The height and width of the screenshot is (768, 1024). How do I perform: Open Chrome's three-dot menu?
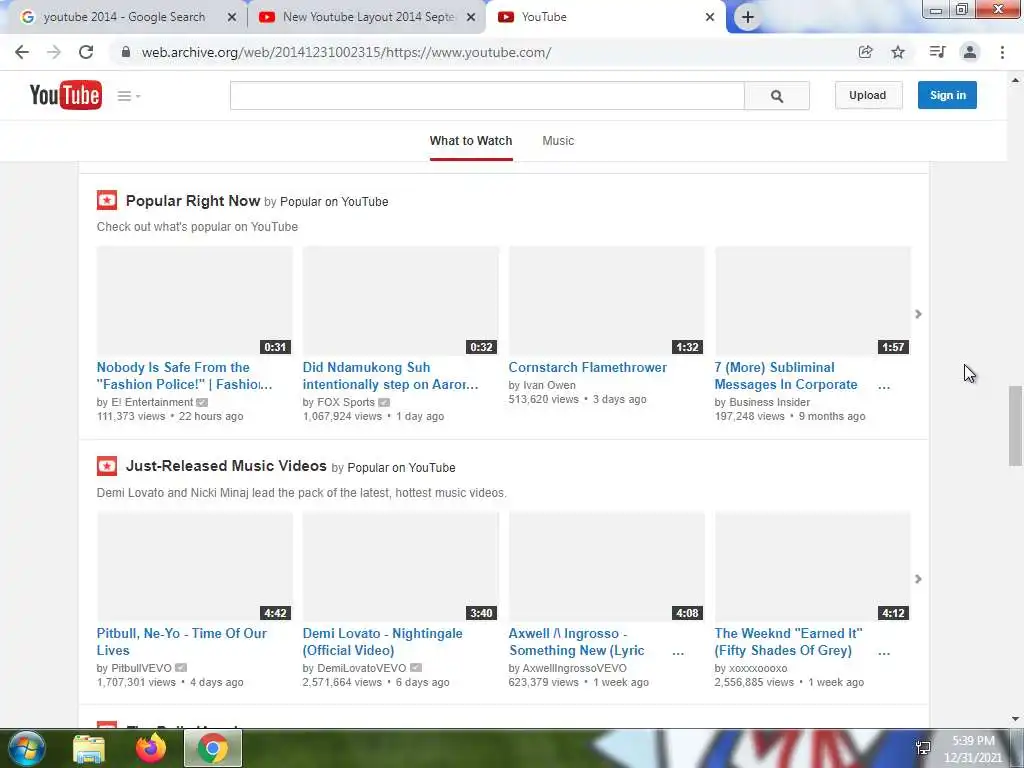pyautogui.click(x=1002, y=52)
